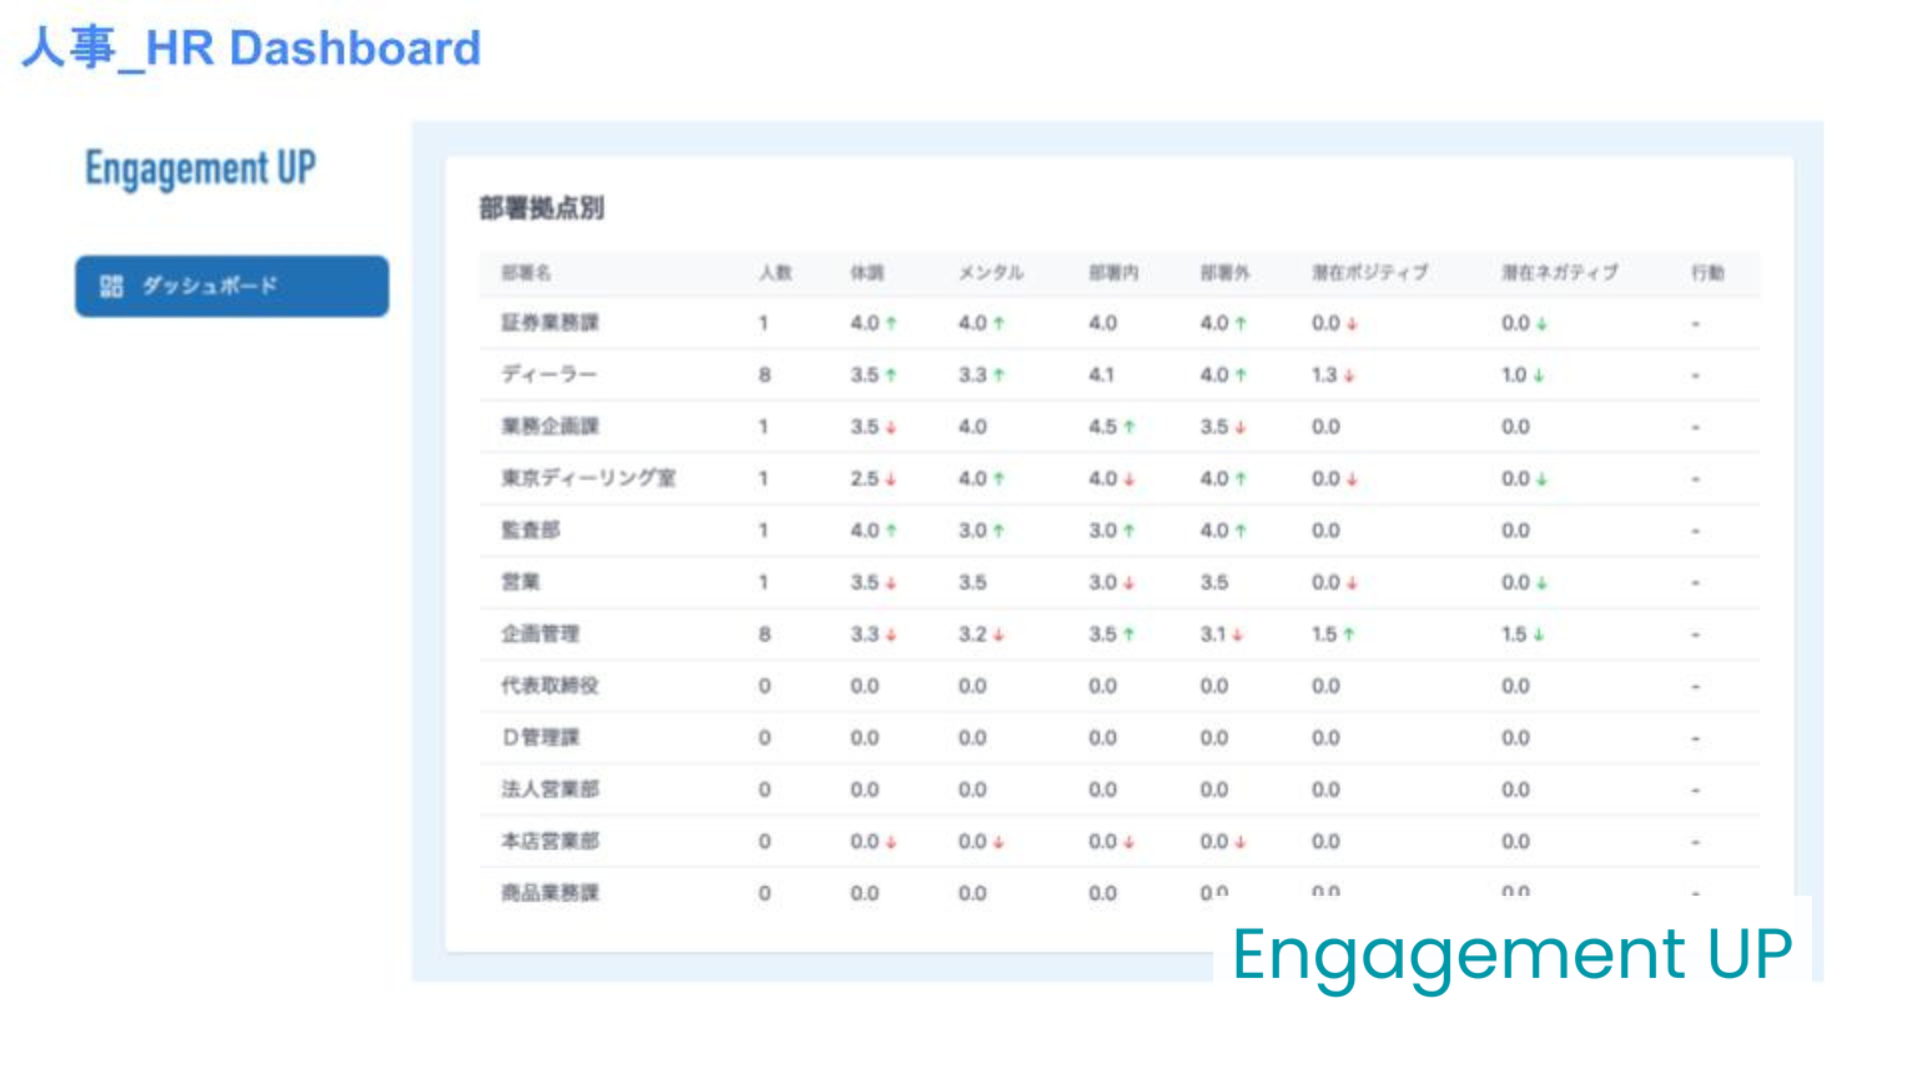Click red down arrow in 本店営業部 体調 cell
Image resolution: width=1920 pixels, height=1080 pixels.
click(x=891, y=843)
